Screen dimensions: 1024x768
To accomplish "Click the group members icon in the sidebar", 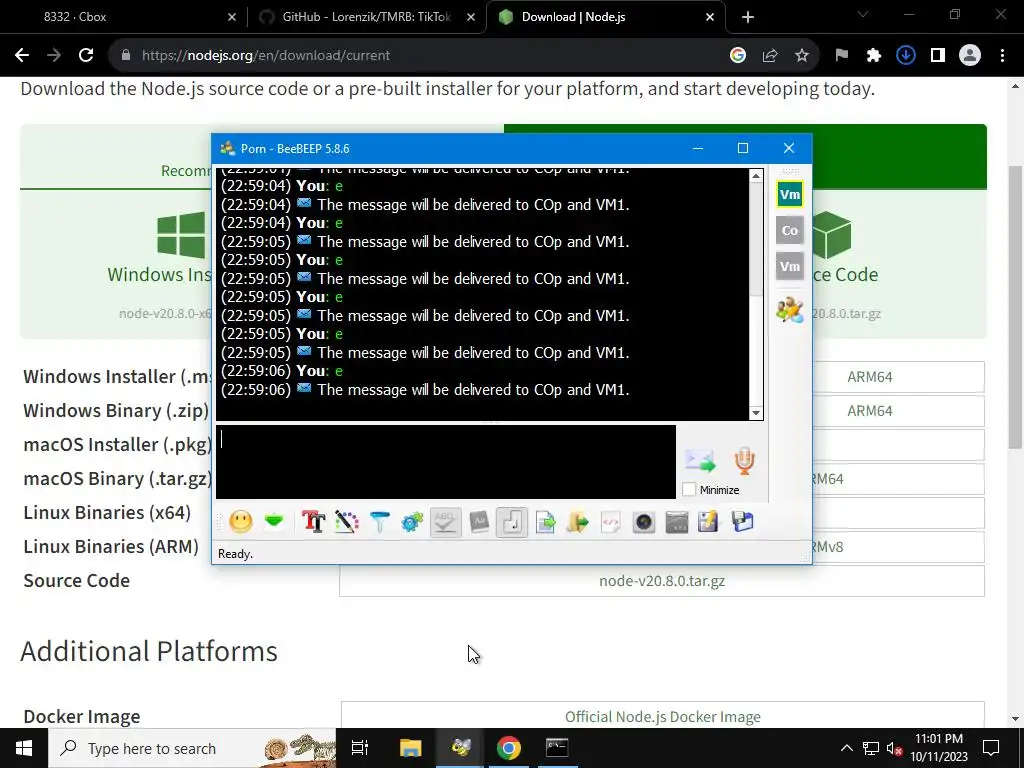I will [x=790, y=310].
